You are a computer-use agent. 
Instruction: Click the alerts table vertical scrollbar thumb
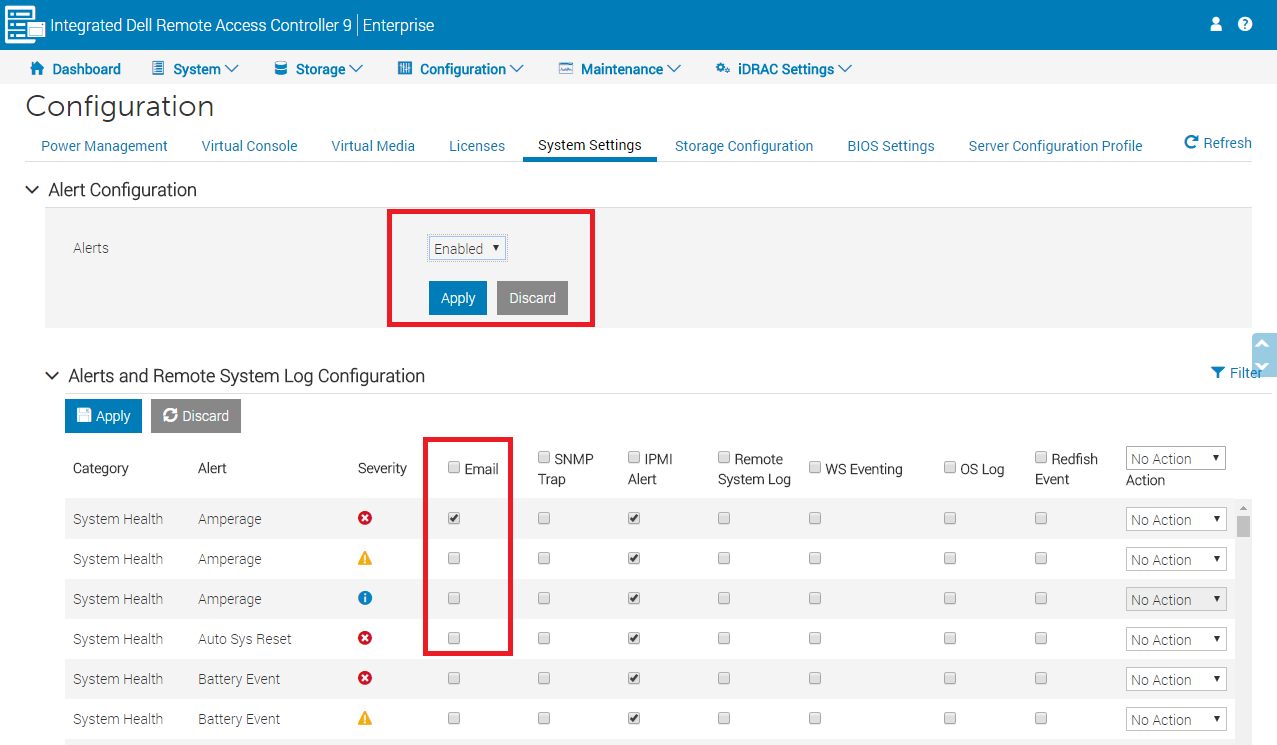[1243, 526]
